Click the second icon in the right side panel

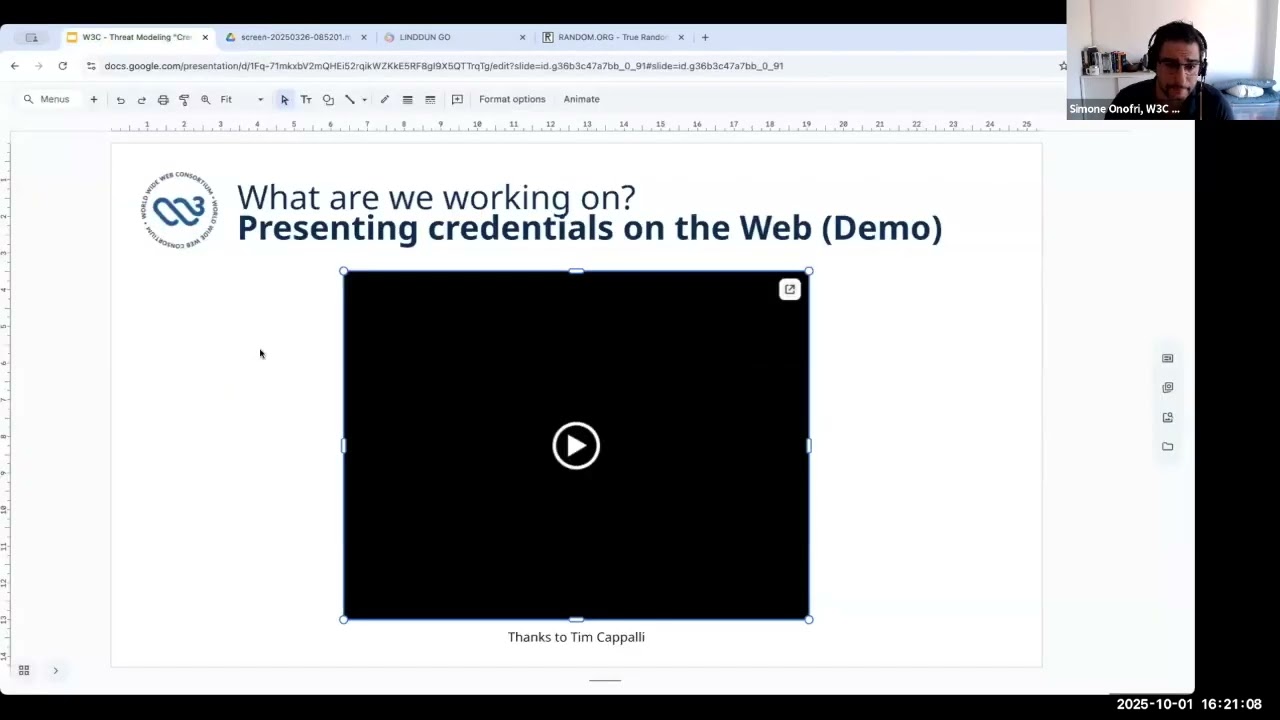click(1167, 387)
